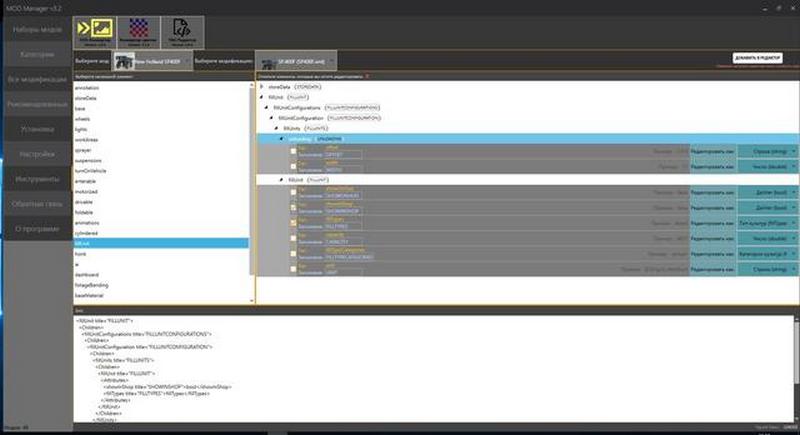Open Наборы модов in the sidebar

pos(35,29)
